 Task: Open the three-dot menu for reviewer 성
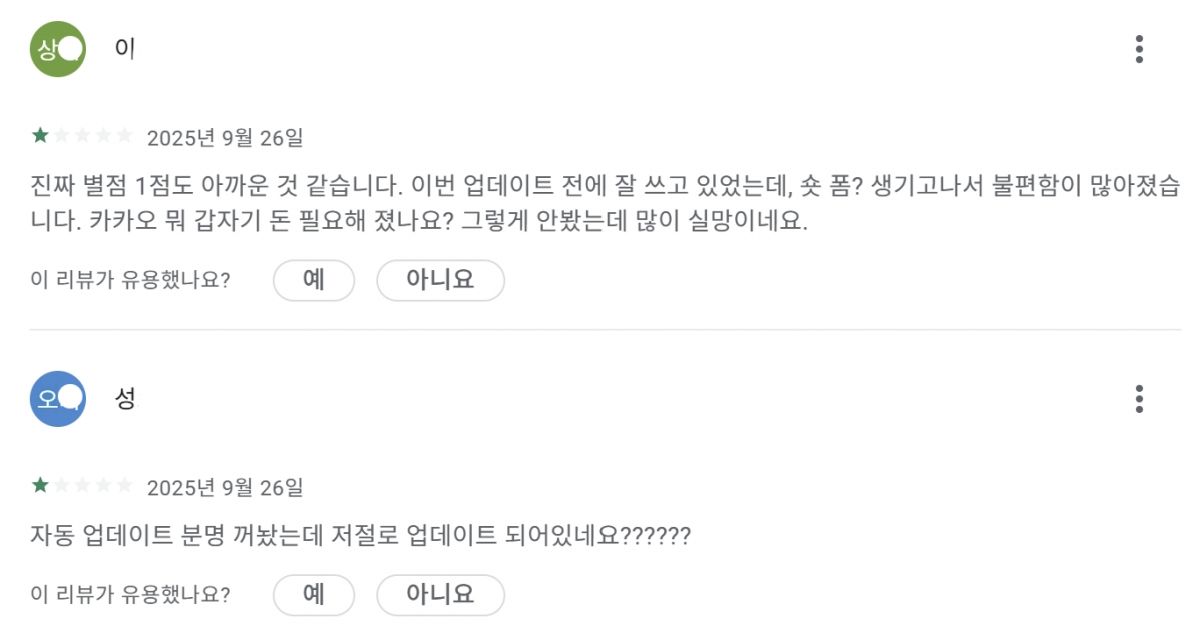tap(1139, 399)
